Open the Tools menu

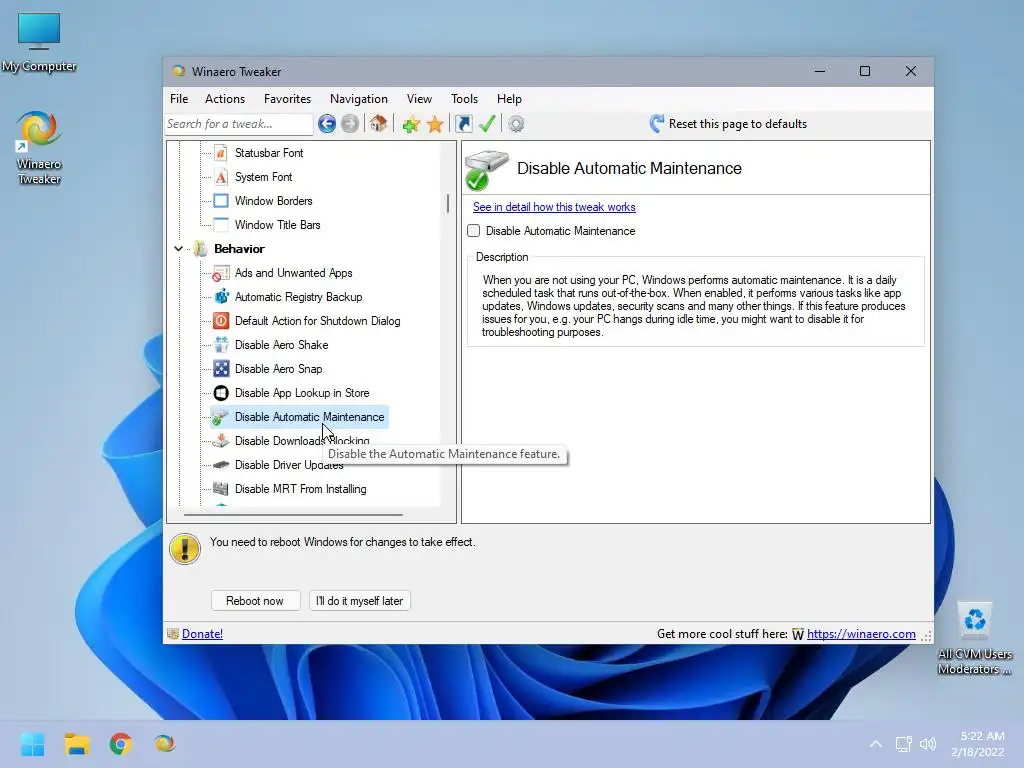(x=464, y=99)
